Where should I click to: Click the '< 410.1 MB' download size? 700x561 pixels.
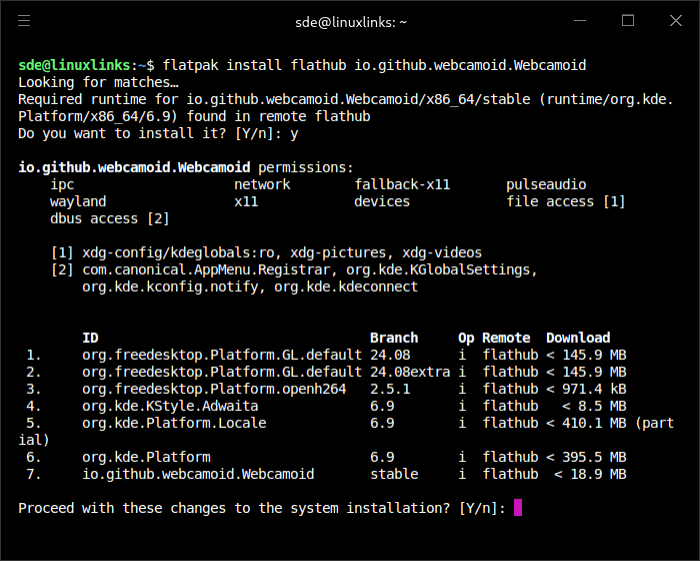coord(586,423)
